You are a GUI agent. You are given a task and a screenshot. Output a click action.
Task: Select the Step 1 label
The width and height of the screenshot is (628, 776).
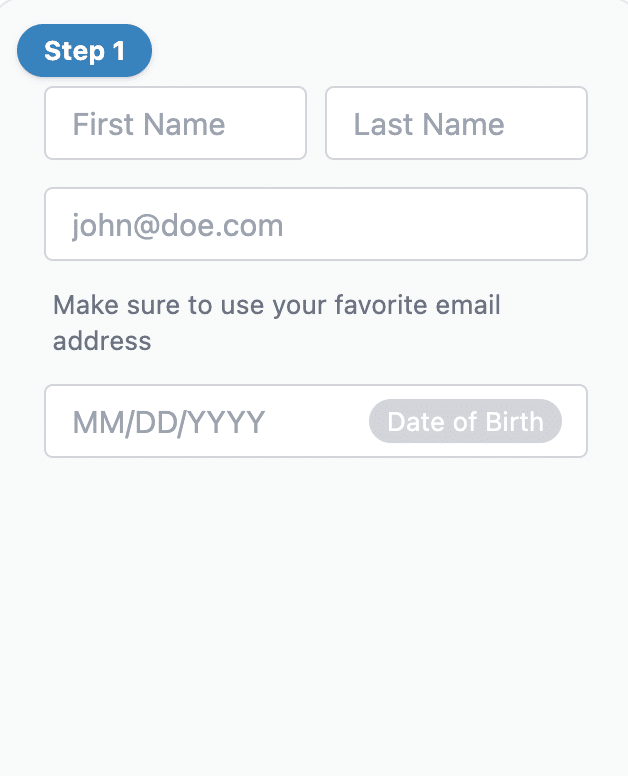pos(84,51)
